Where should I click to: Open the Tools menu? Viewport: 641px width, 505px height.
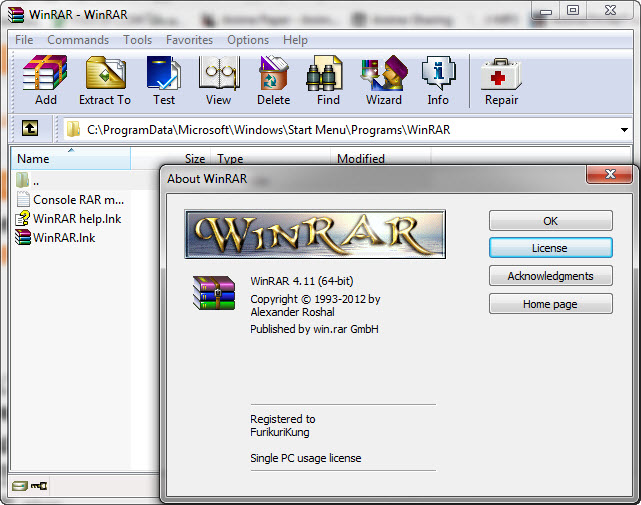click(138, 40)
